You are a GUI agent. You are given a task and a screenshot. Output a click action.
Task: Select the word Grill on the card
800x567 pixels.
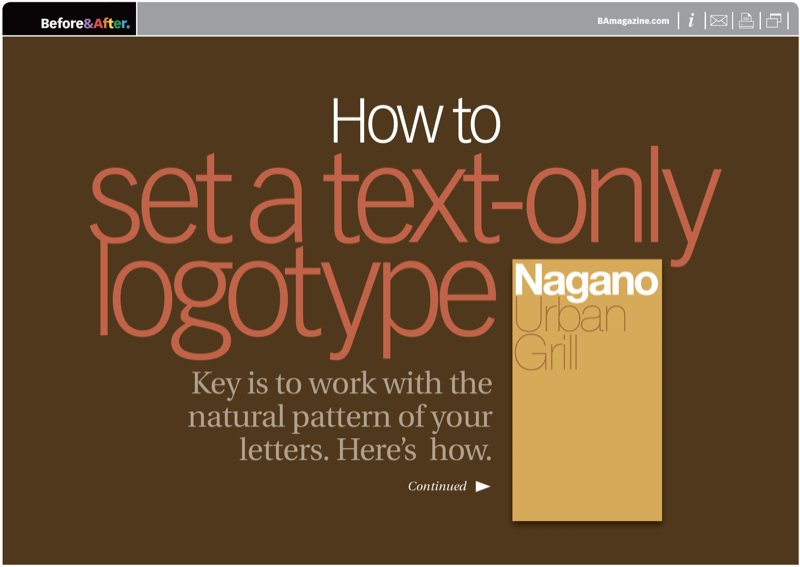[547, 353]
